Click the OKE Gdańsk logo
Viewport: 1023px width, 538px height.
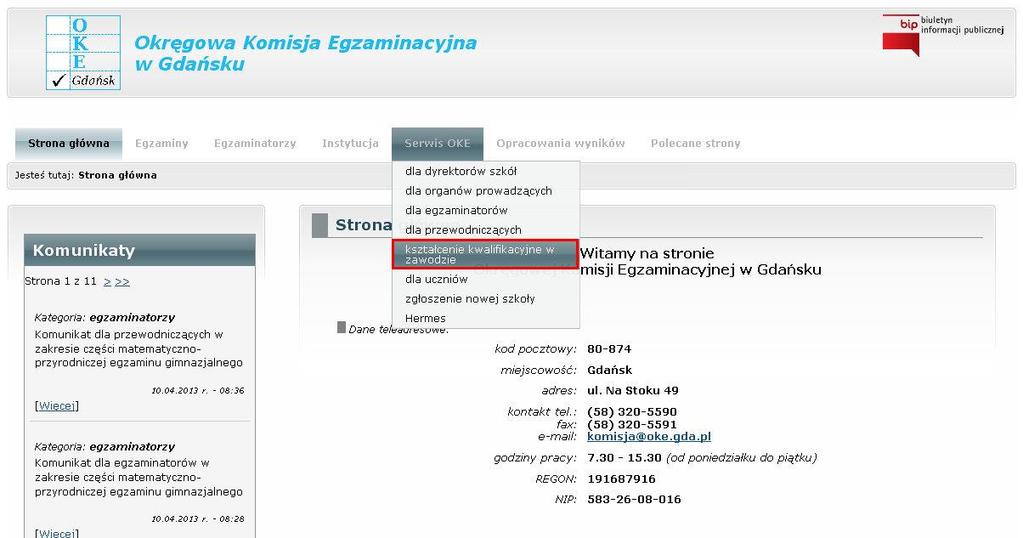[x=84, y=52]
